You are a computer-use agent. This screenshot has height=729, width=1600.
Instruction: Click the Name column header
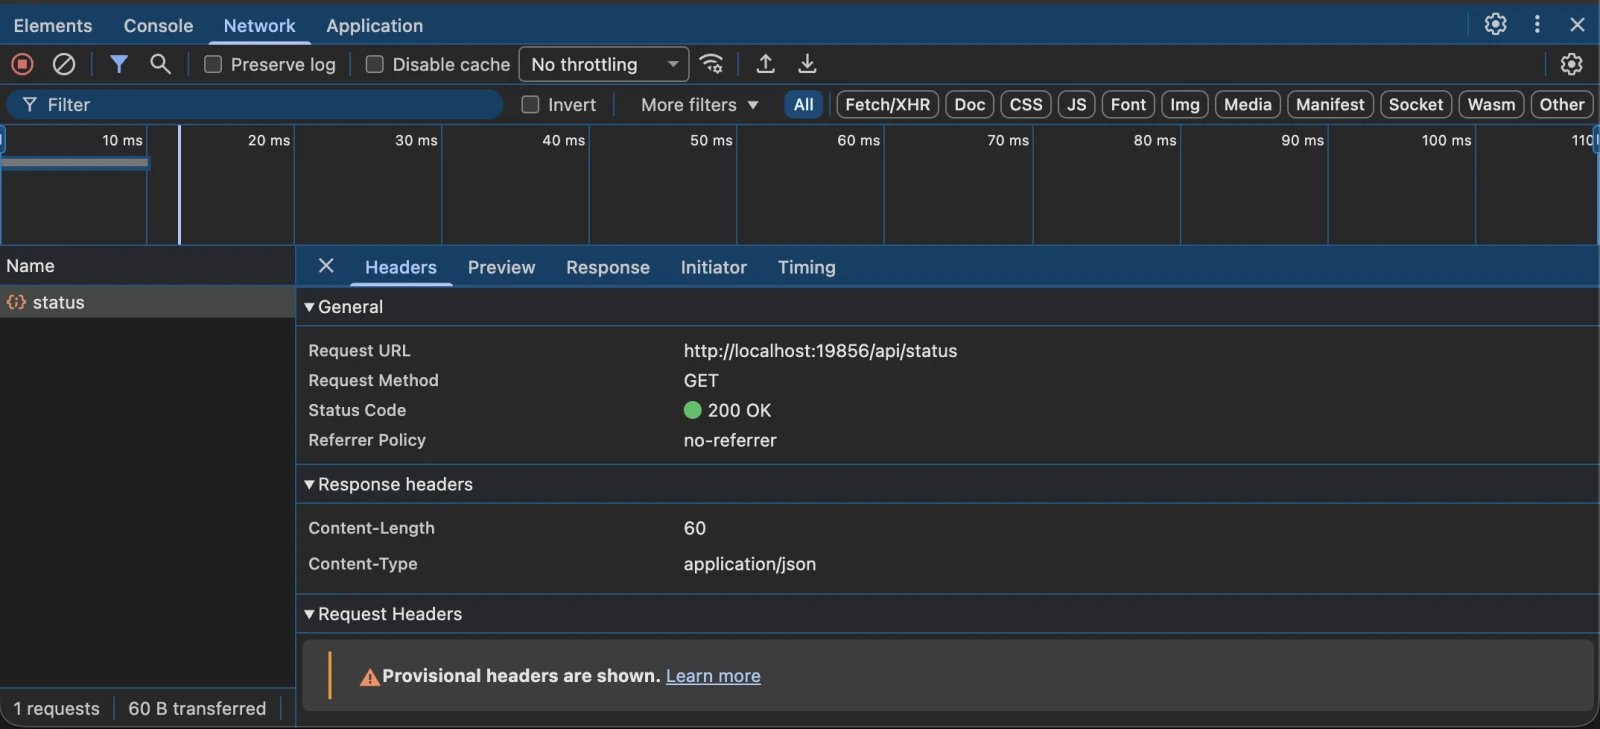pos(147,266)
